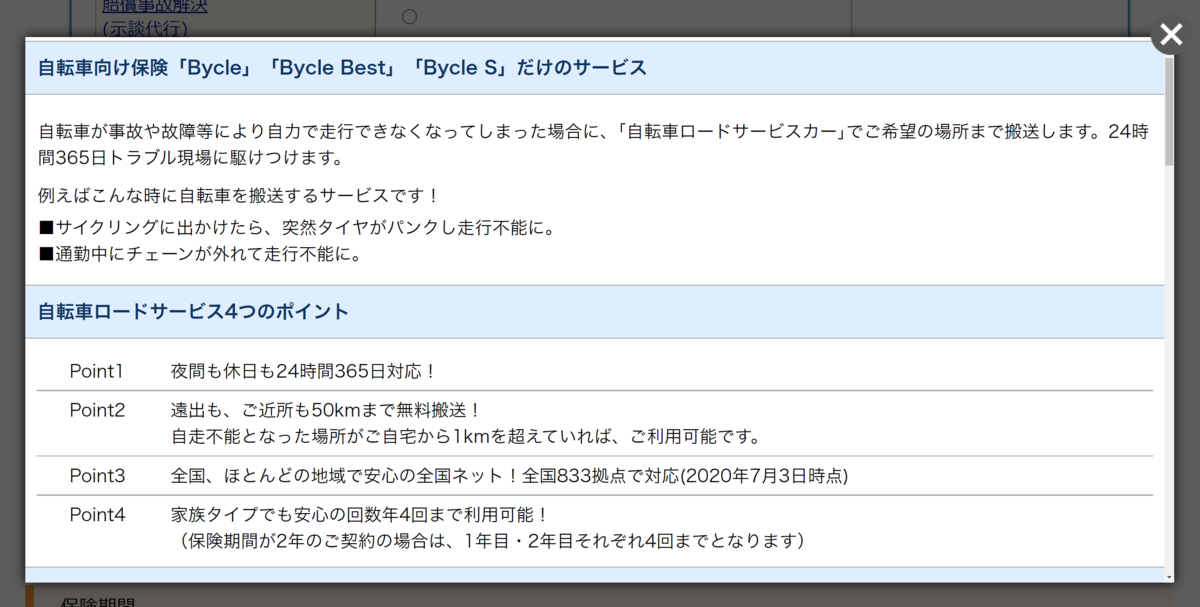The height and width of the screenshot is (607, 1200).
Task: Click the heading 自転車向け保険 Bycle だけのサービス
Action: coord(342,68)
